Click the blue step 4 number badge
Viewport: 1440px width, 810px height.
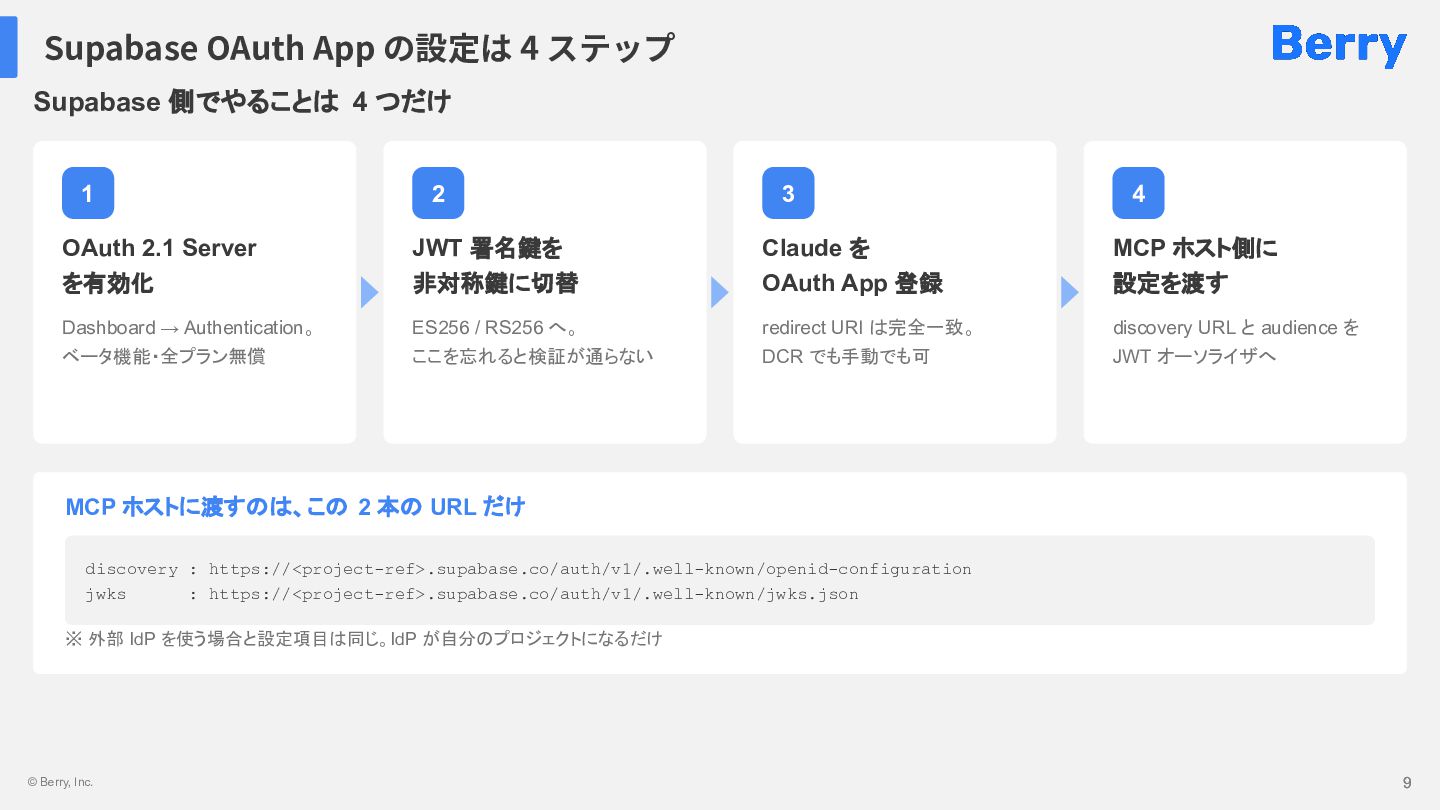1138,193
